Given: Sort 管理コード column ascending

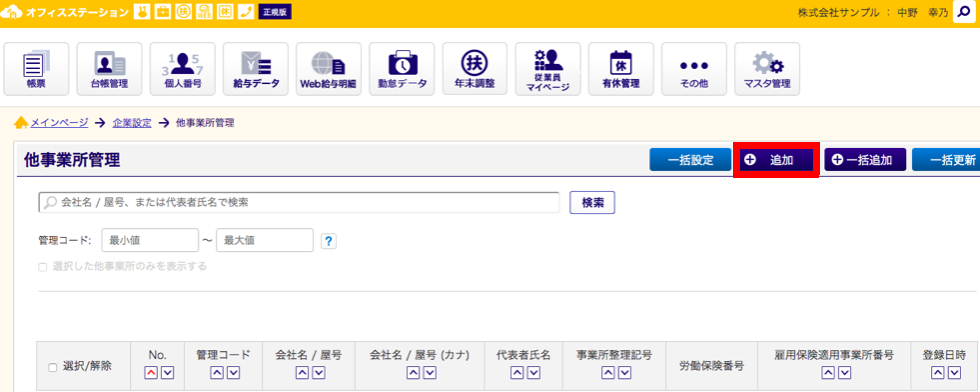Looking at the screenshot, I should [x=216, y=373].
